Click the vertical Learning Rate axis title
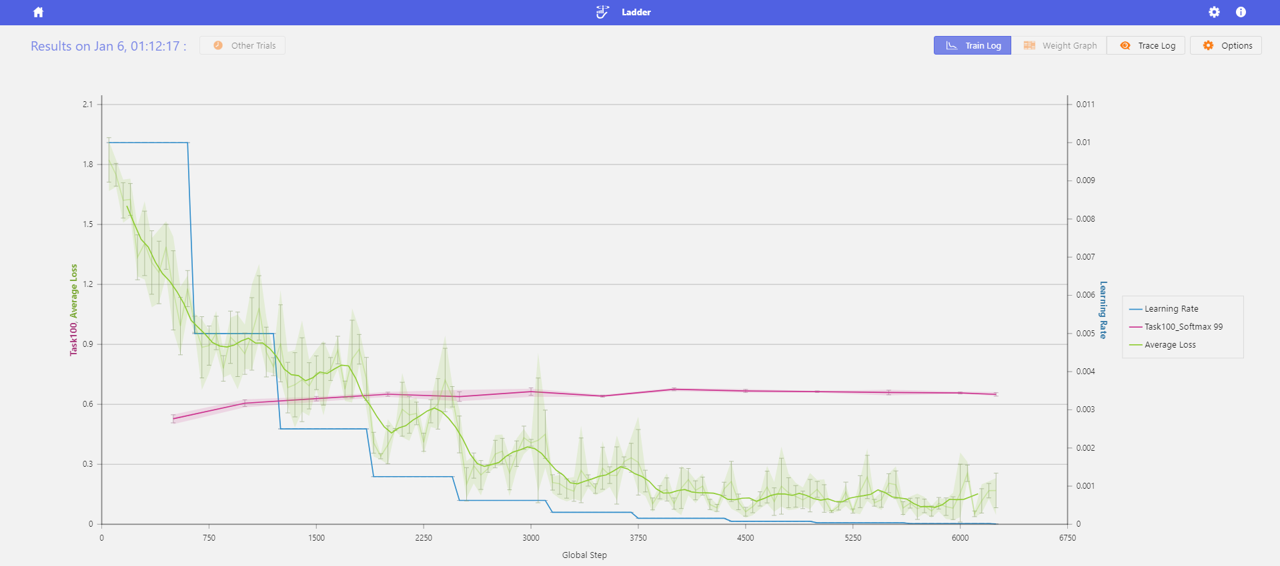Screen dimensions: 1280x566 (1104, 310)
